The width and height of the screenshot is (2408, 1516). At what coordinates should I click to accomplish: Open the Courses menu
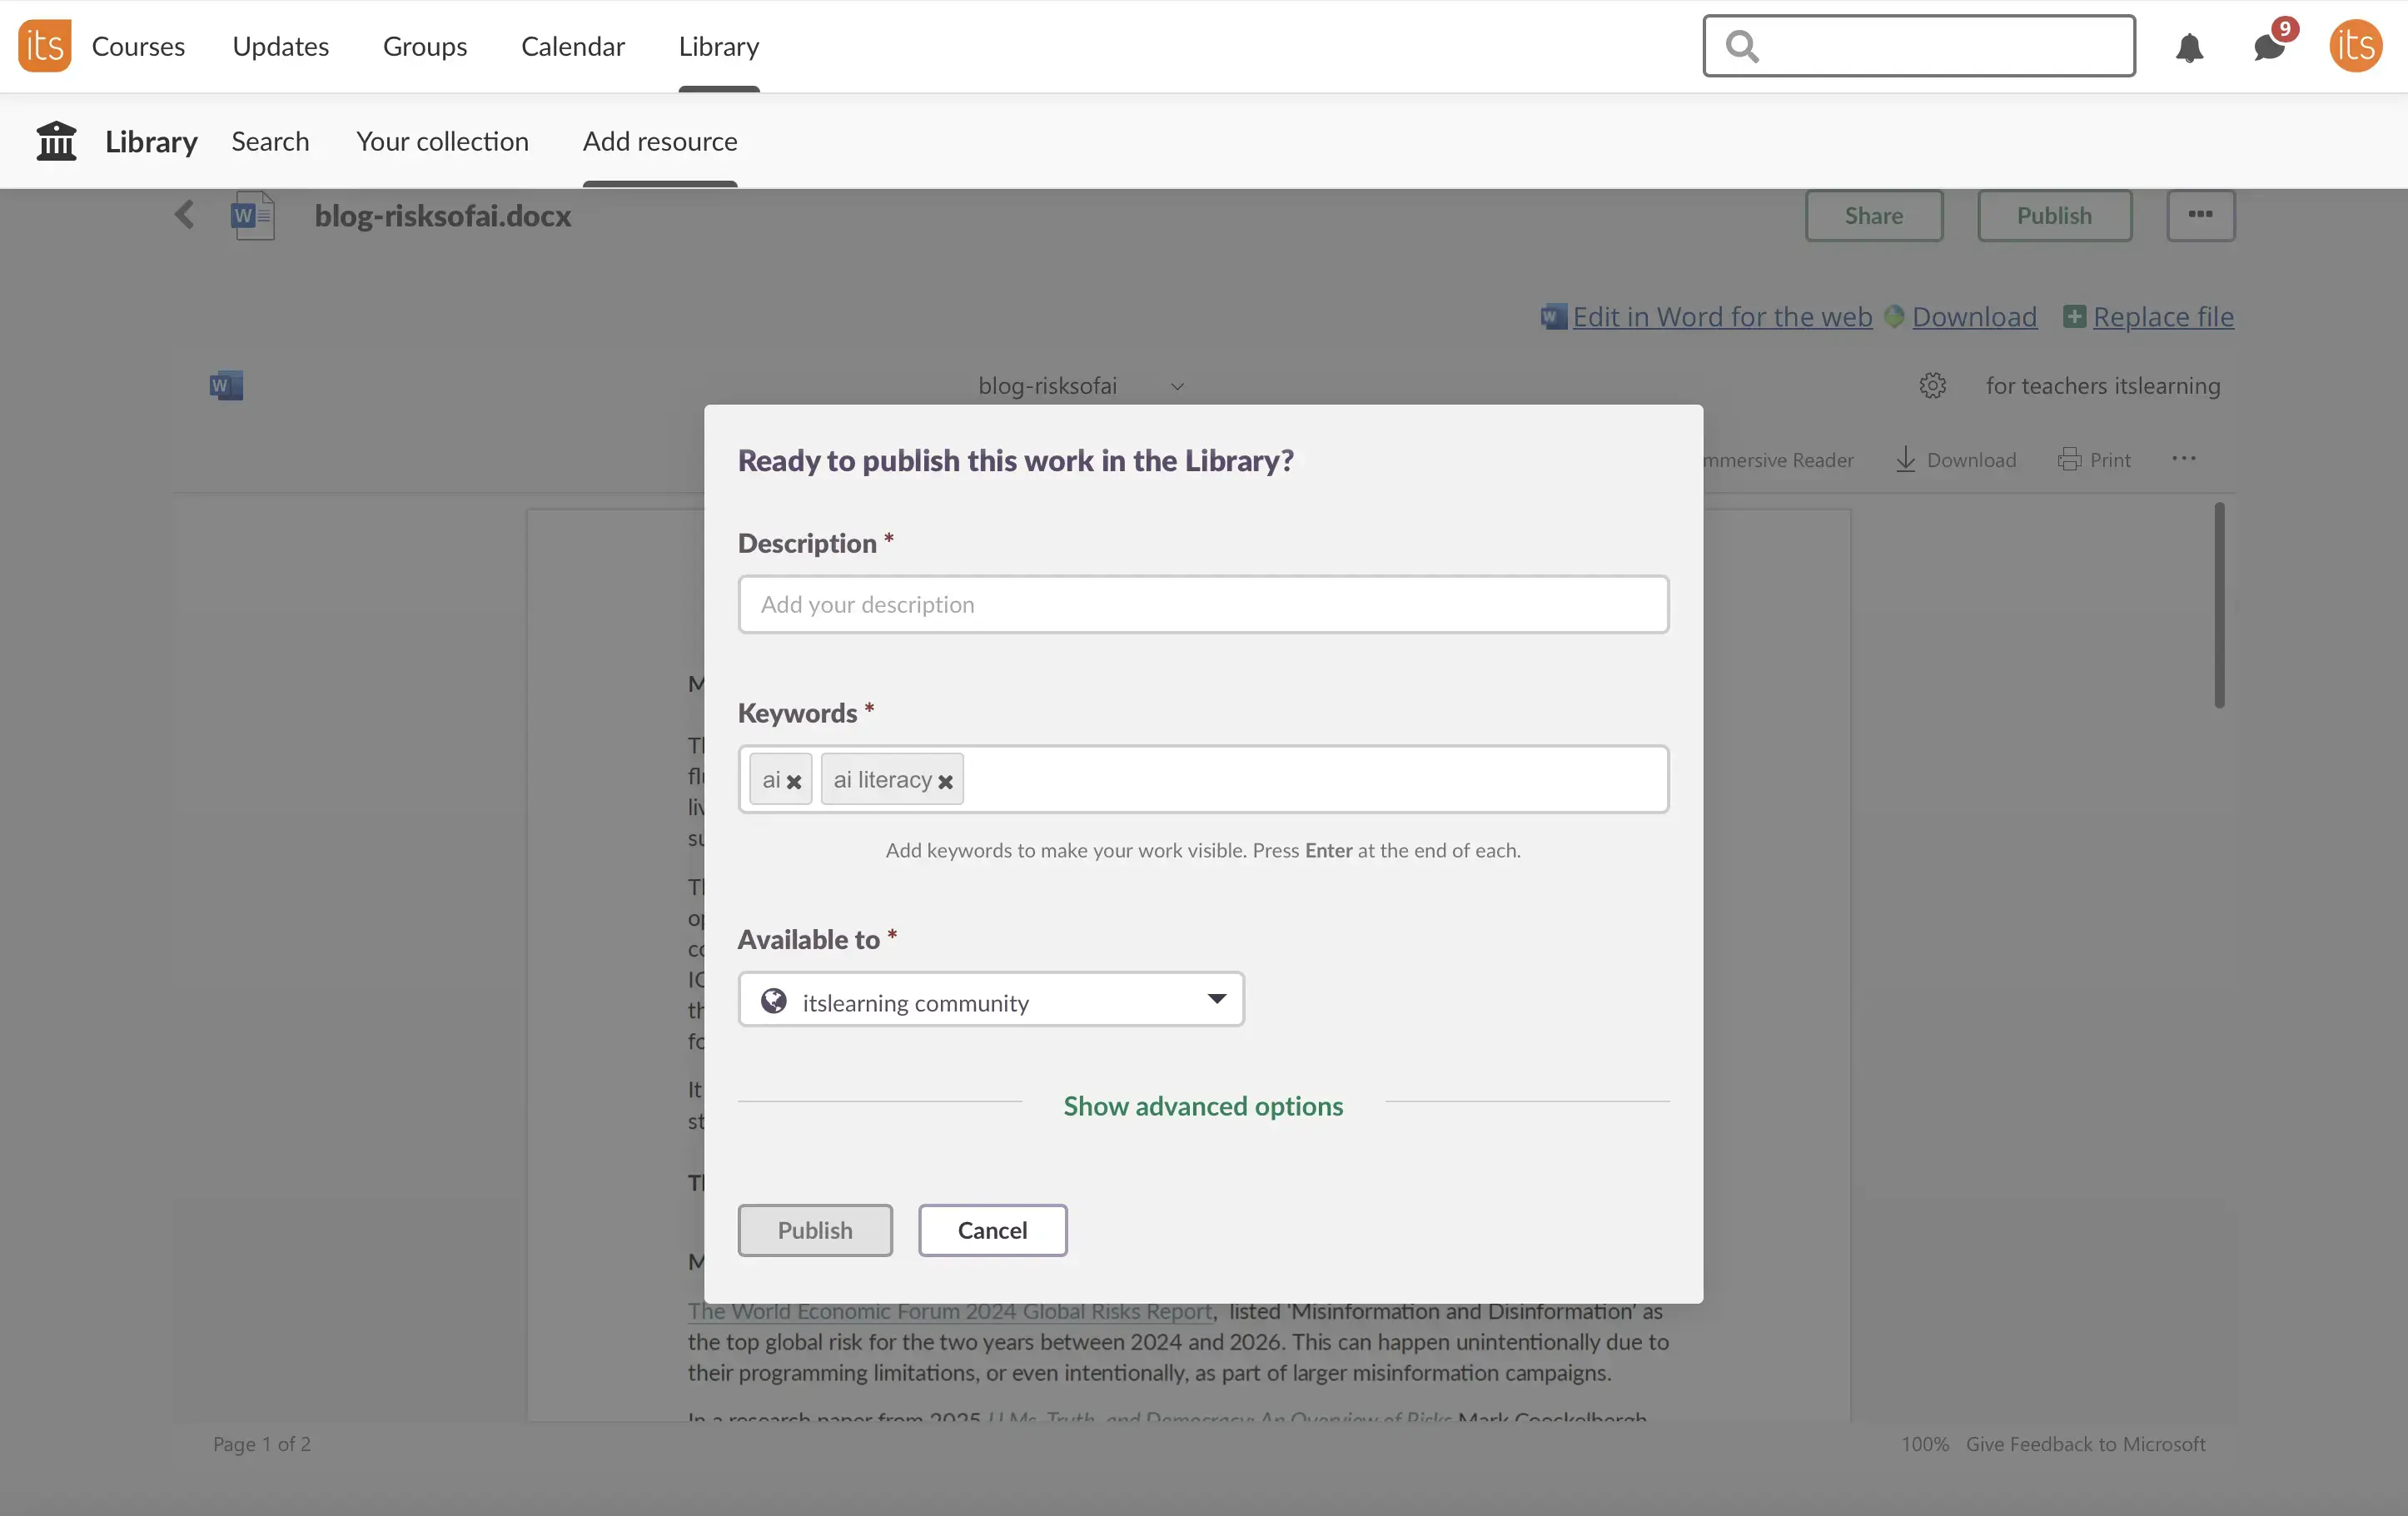click(138, 46)
